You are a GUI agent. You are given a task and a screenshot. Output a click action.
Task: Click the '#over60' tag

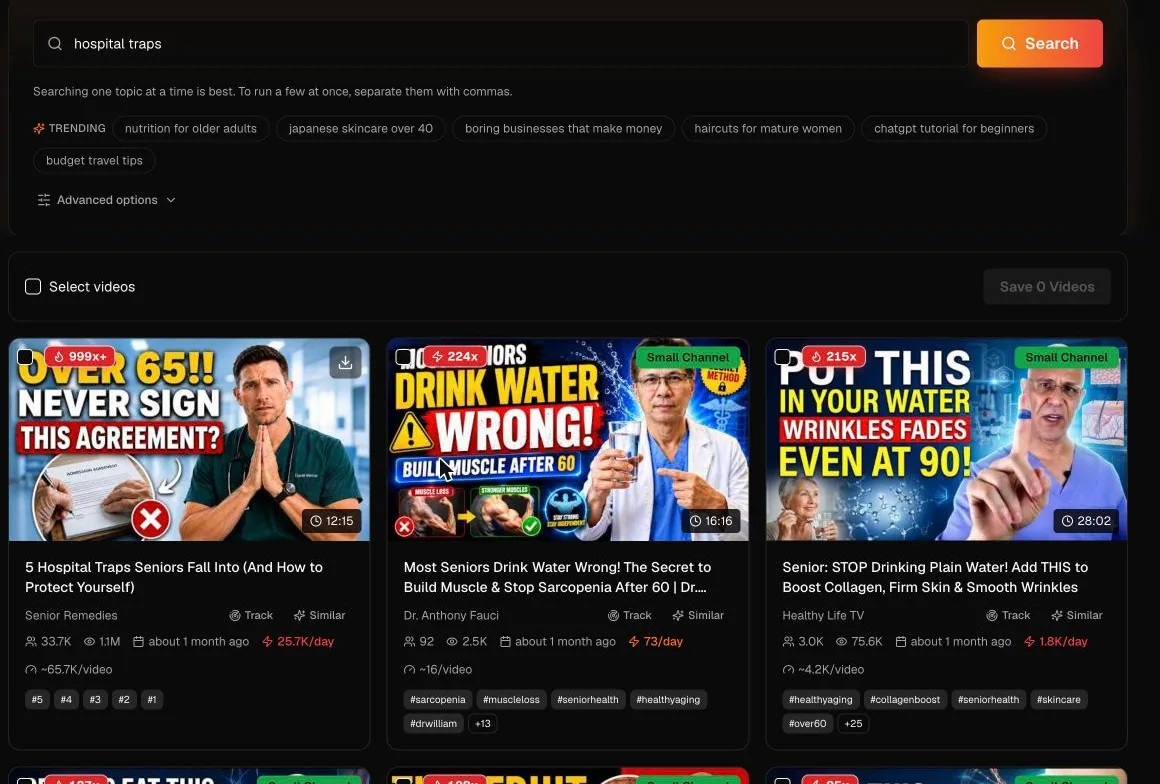pyautogui.click(x=807, y=723)
